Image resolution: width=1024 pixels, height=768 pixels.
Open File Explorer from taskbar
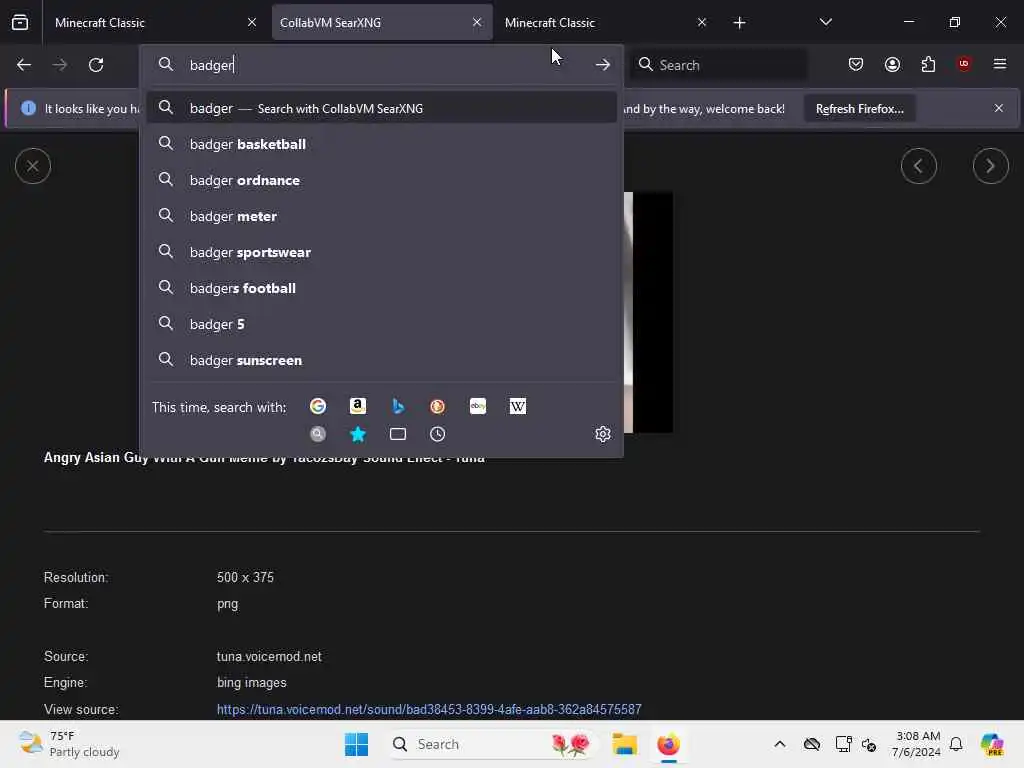pos(624,744)
